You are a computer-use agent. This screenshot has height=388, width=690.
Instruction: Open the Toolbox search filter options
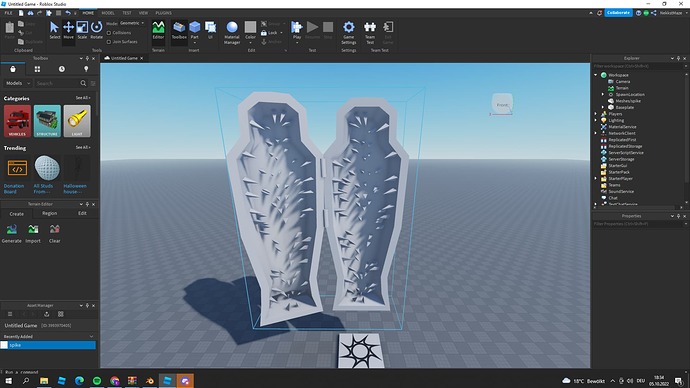93,83
